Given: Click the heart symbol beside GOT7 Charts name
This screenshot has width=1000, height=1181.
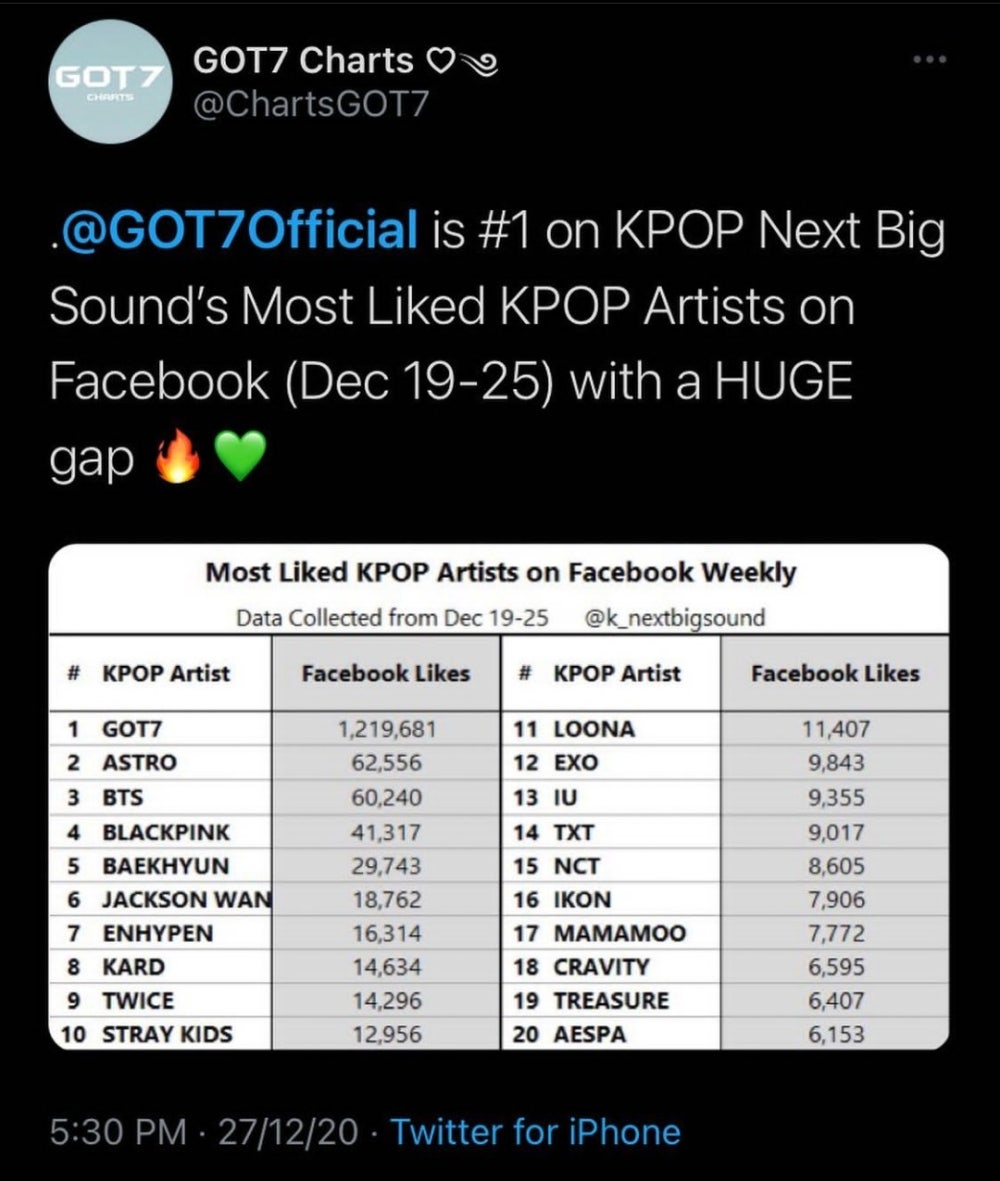Looking at the screenshot, I should point(441,60).
